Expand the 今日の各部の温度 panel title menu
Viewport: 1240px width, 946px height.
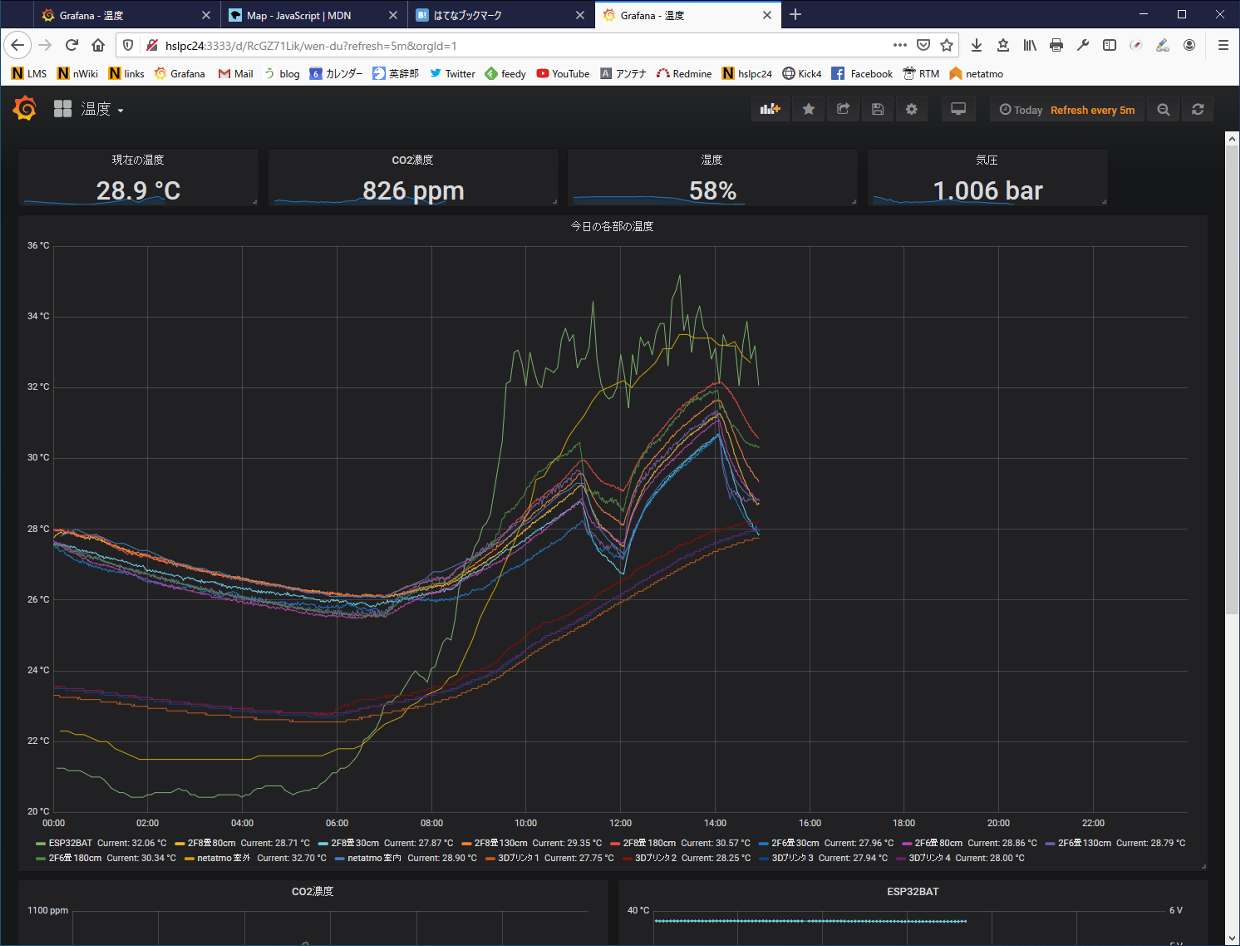[x=611, y=227]
